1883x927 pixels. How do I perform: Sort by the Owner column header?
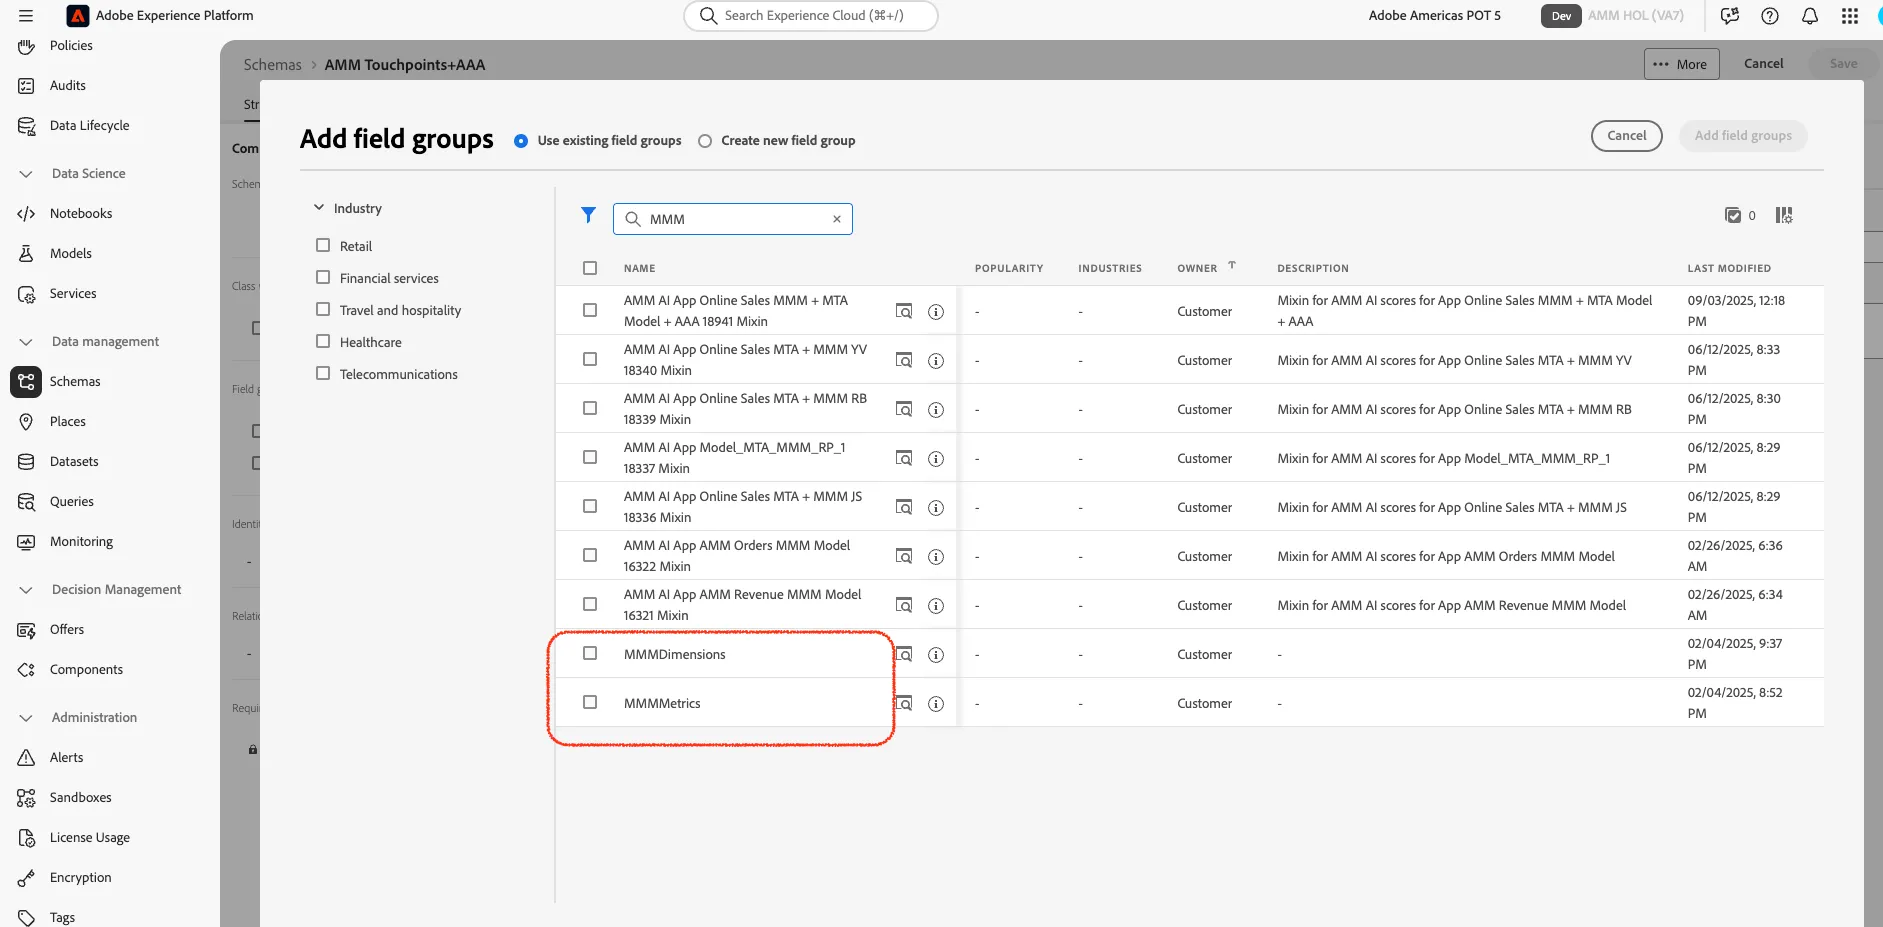[1197, 268]
